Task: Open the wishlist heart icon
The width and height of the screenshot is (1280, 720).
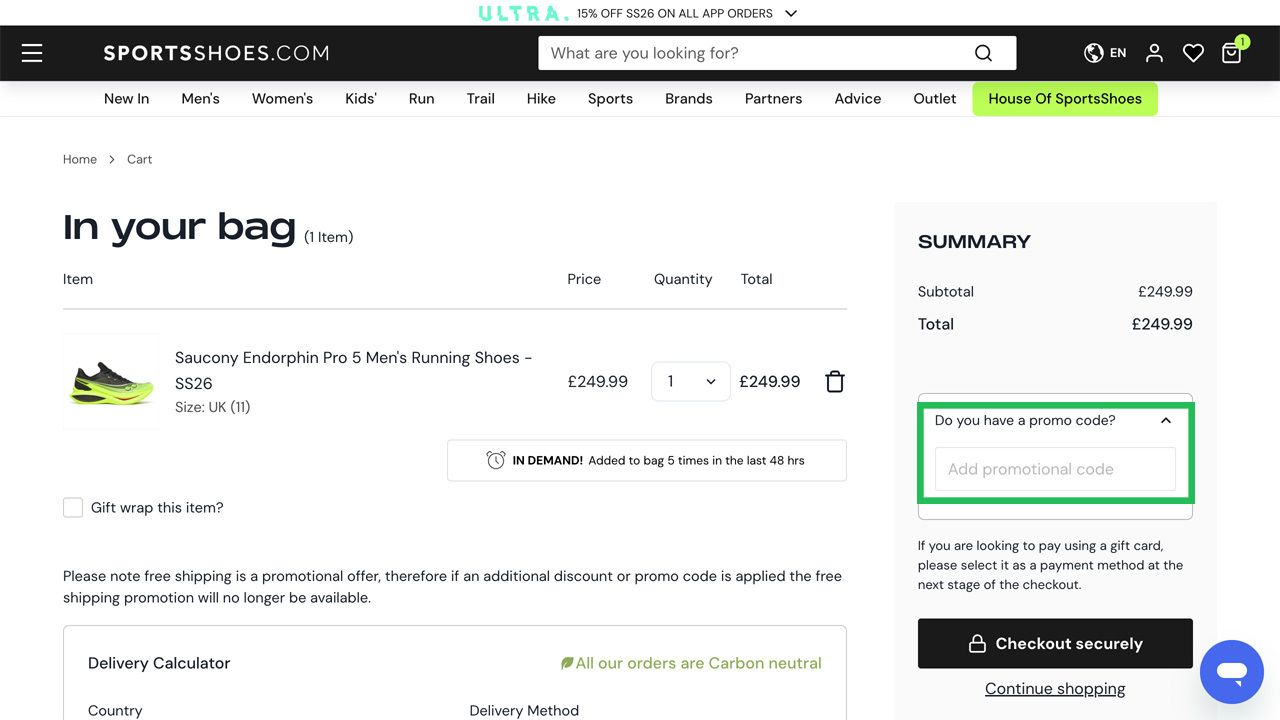Action: click(1193, 52)
